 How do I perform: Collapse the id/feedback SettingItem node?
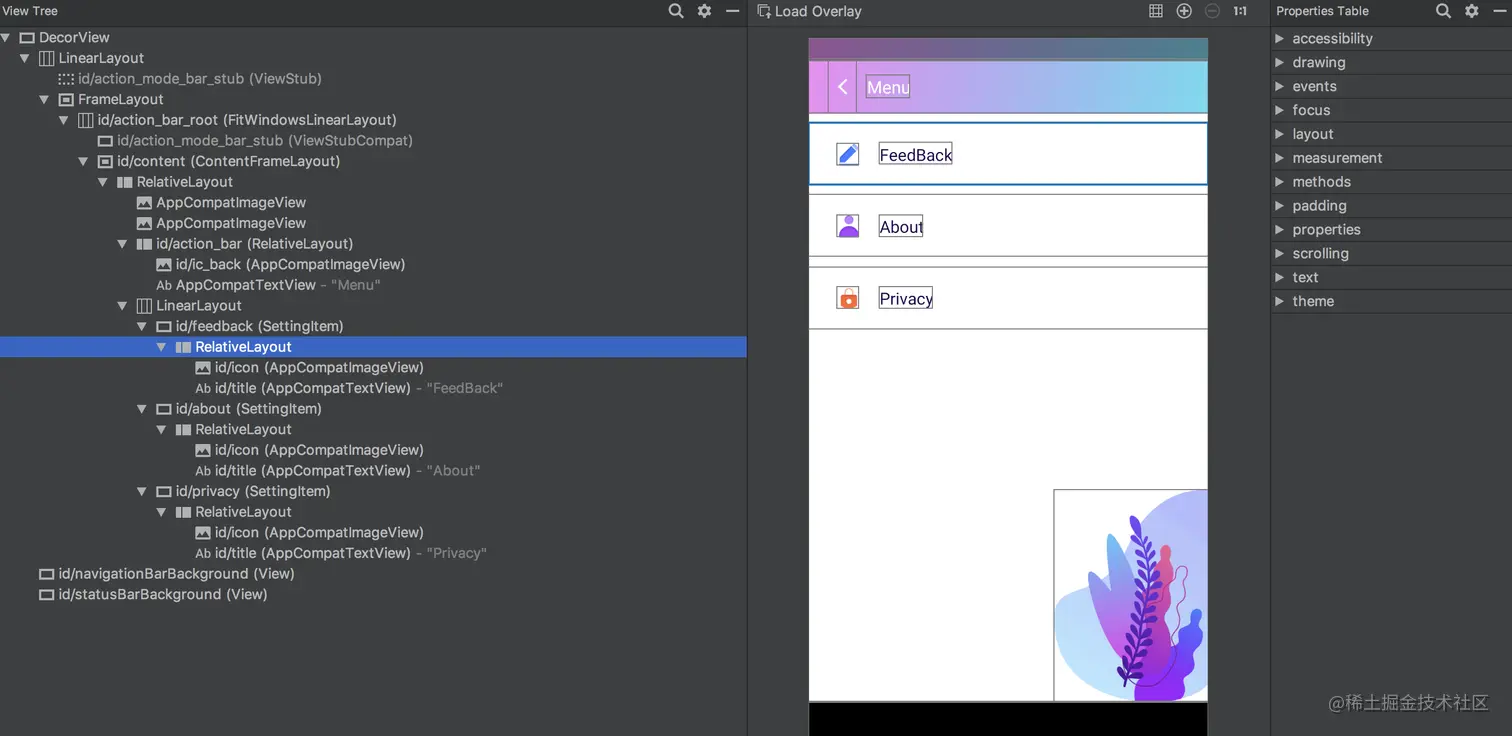(x=141, y=326)
